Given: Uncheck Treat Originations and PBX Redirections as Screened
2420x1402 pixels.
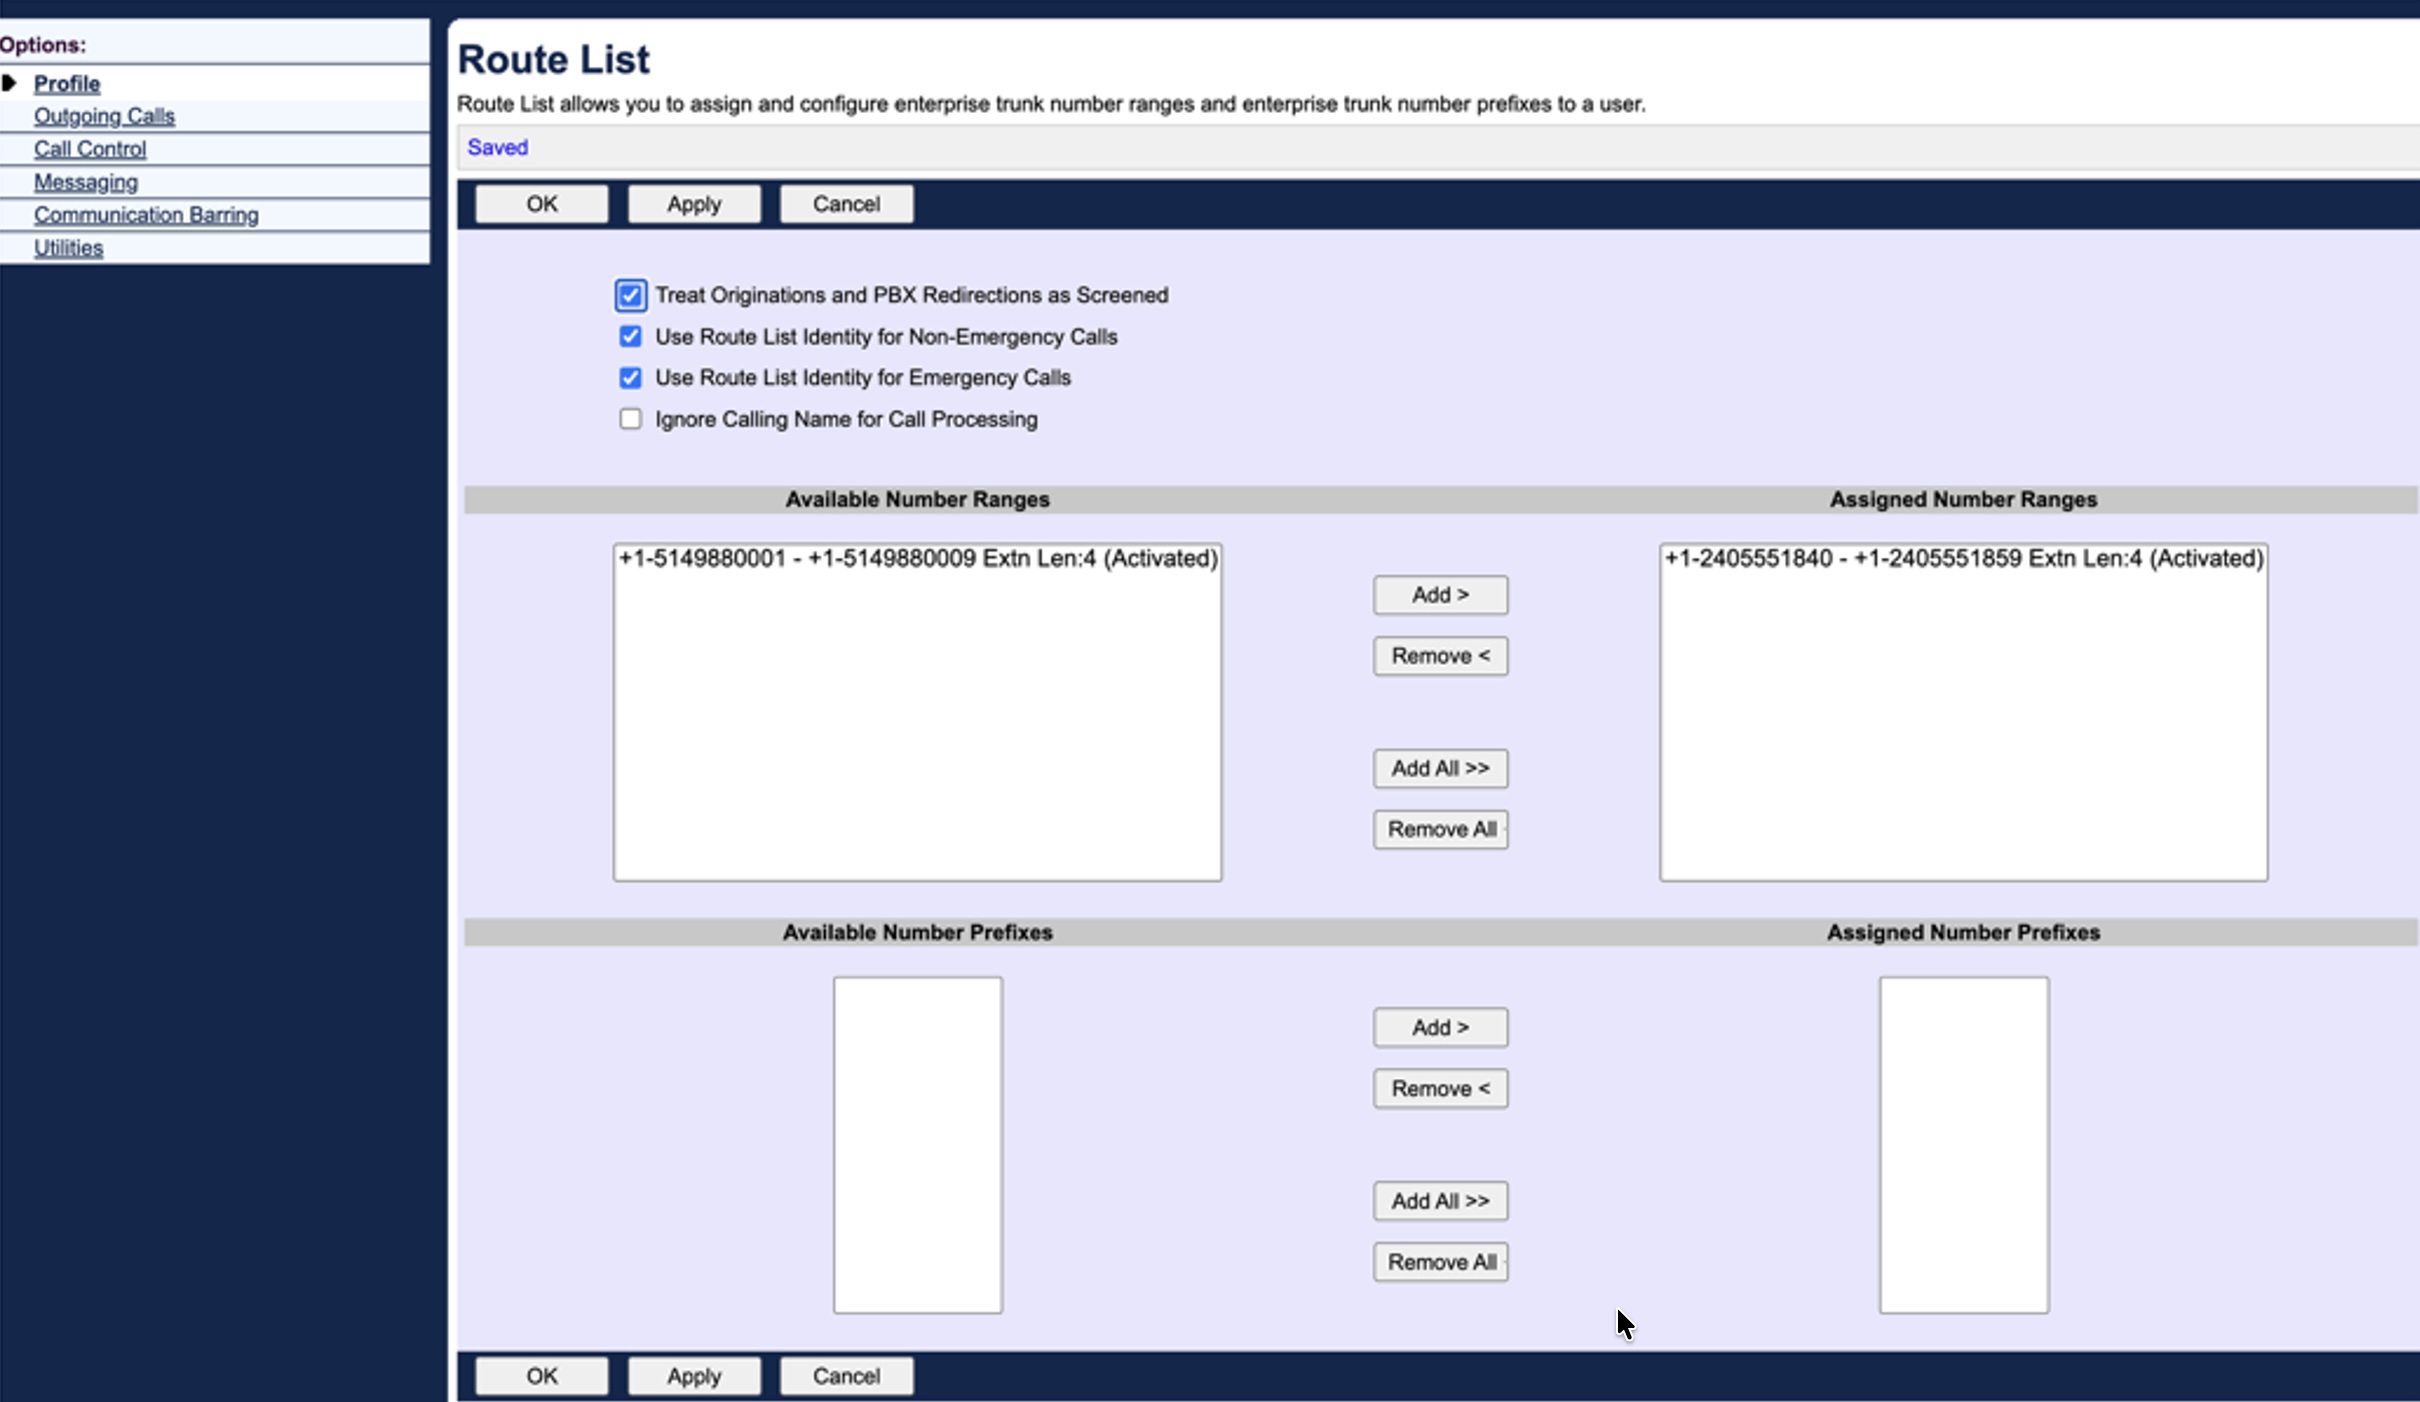Looking at the screenshot, I should click(630, 295).
